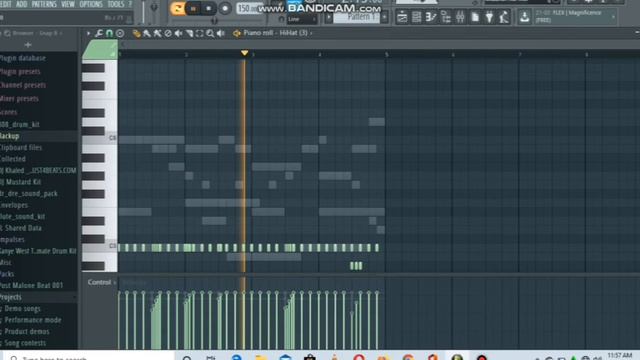
Task: Click the FLEX | Magnificence (FREE) news text
Action: click(568, 16)
